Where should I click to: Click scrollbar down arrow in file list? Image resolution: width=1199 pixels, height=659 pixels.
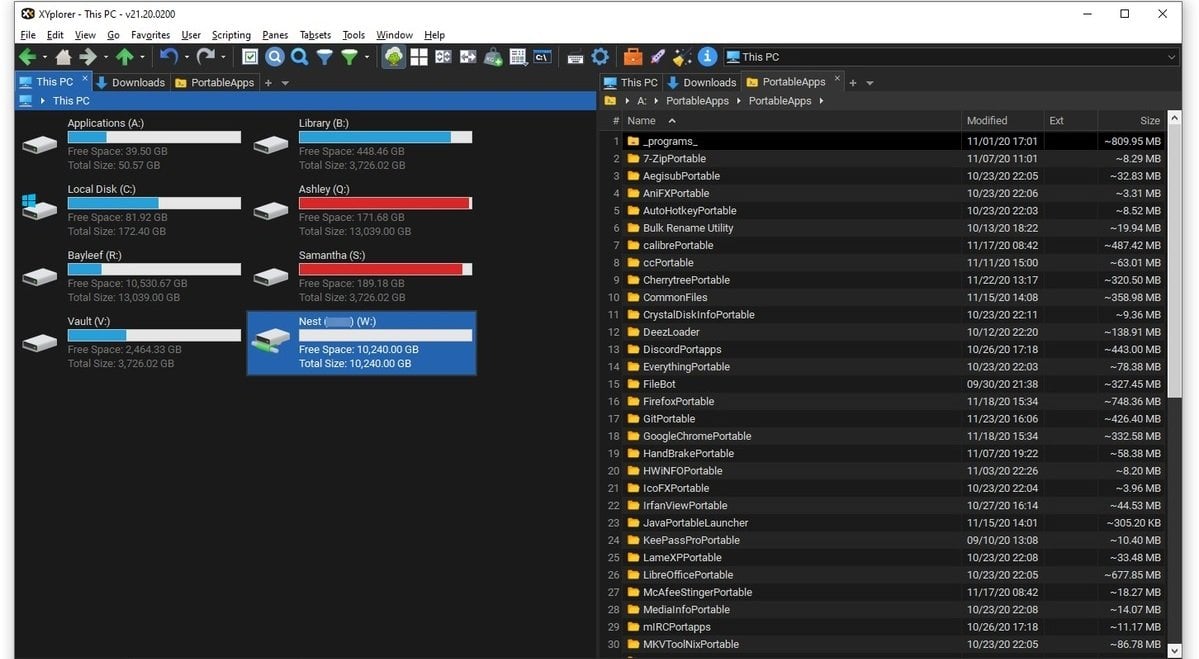click(1175, 650)
